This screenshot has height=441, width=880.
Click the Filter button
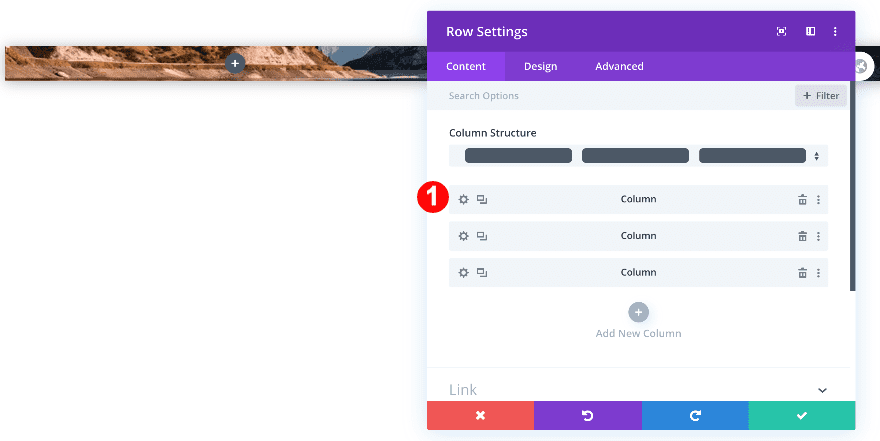click(821, 96)
